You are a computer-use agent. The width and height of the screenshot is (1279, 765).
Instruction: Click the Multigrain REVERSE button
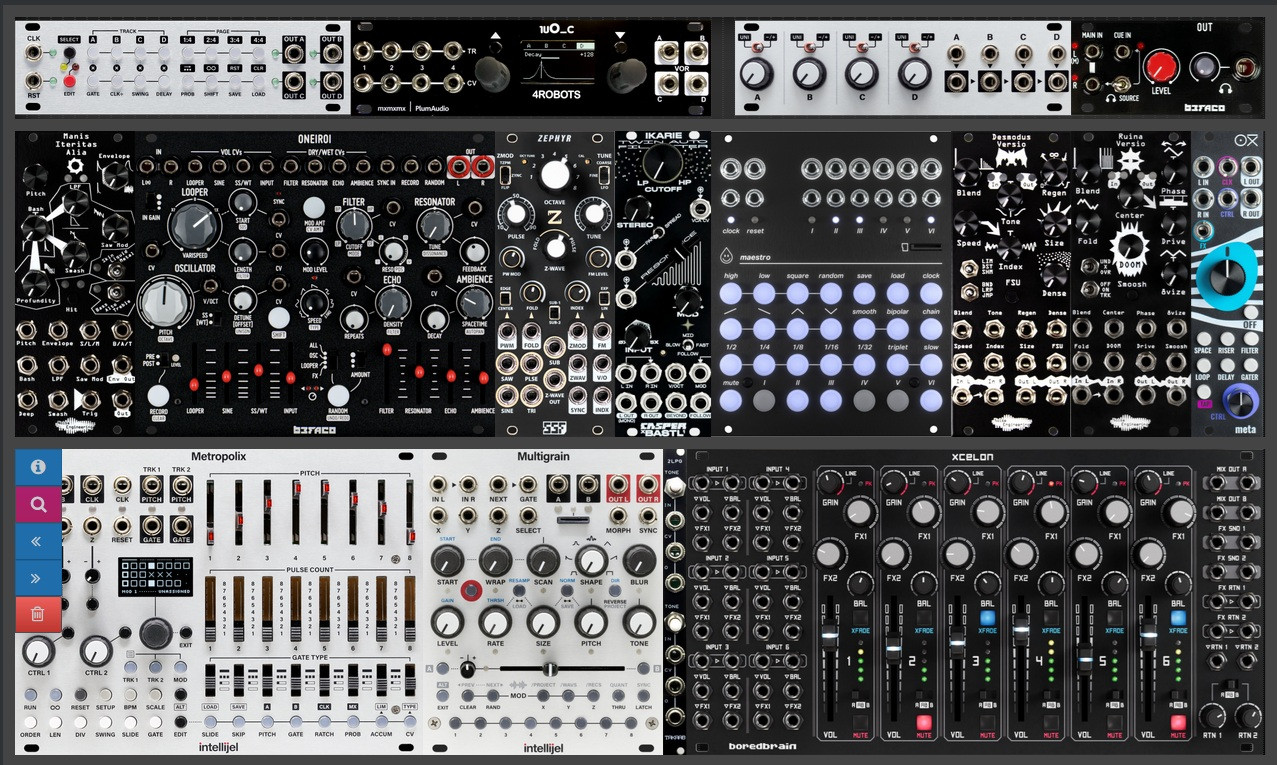coord(616,592)
